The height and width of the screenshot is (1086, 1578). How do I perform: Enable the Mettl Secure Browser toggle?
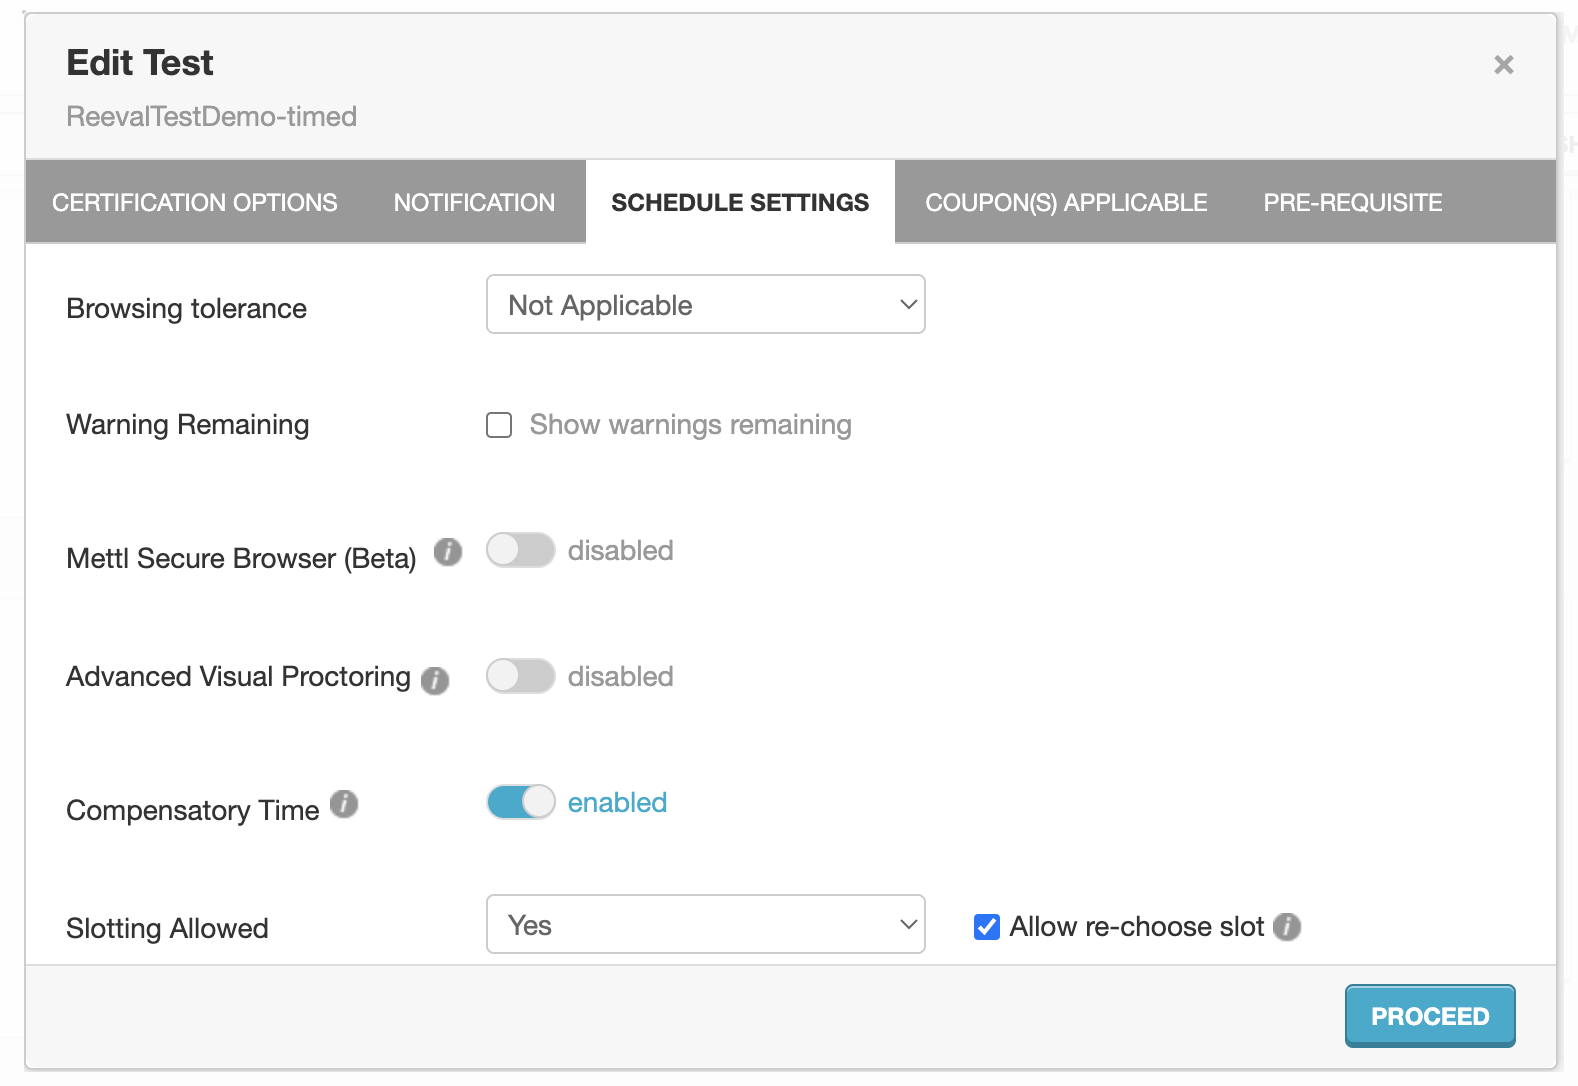[520, 550]
